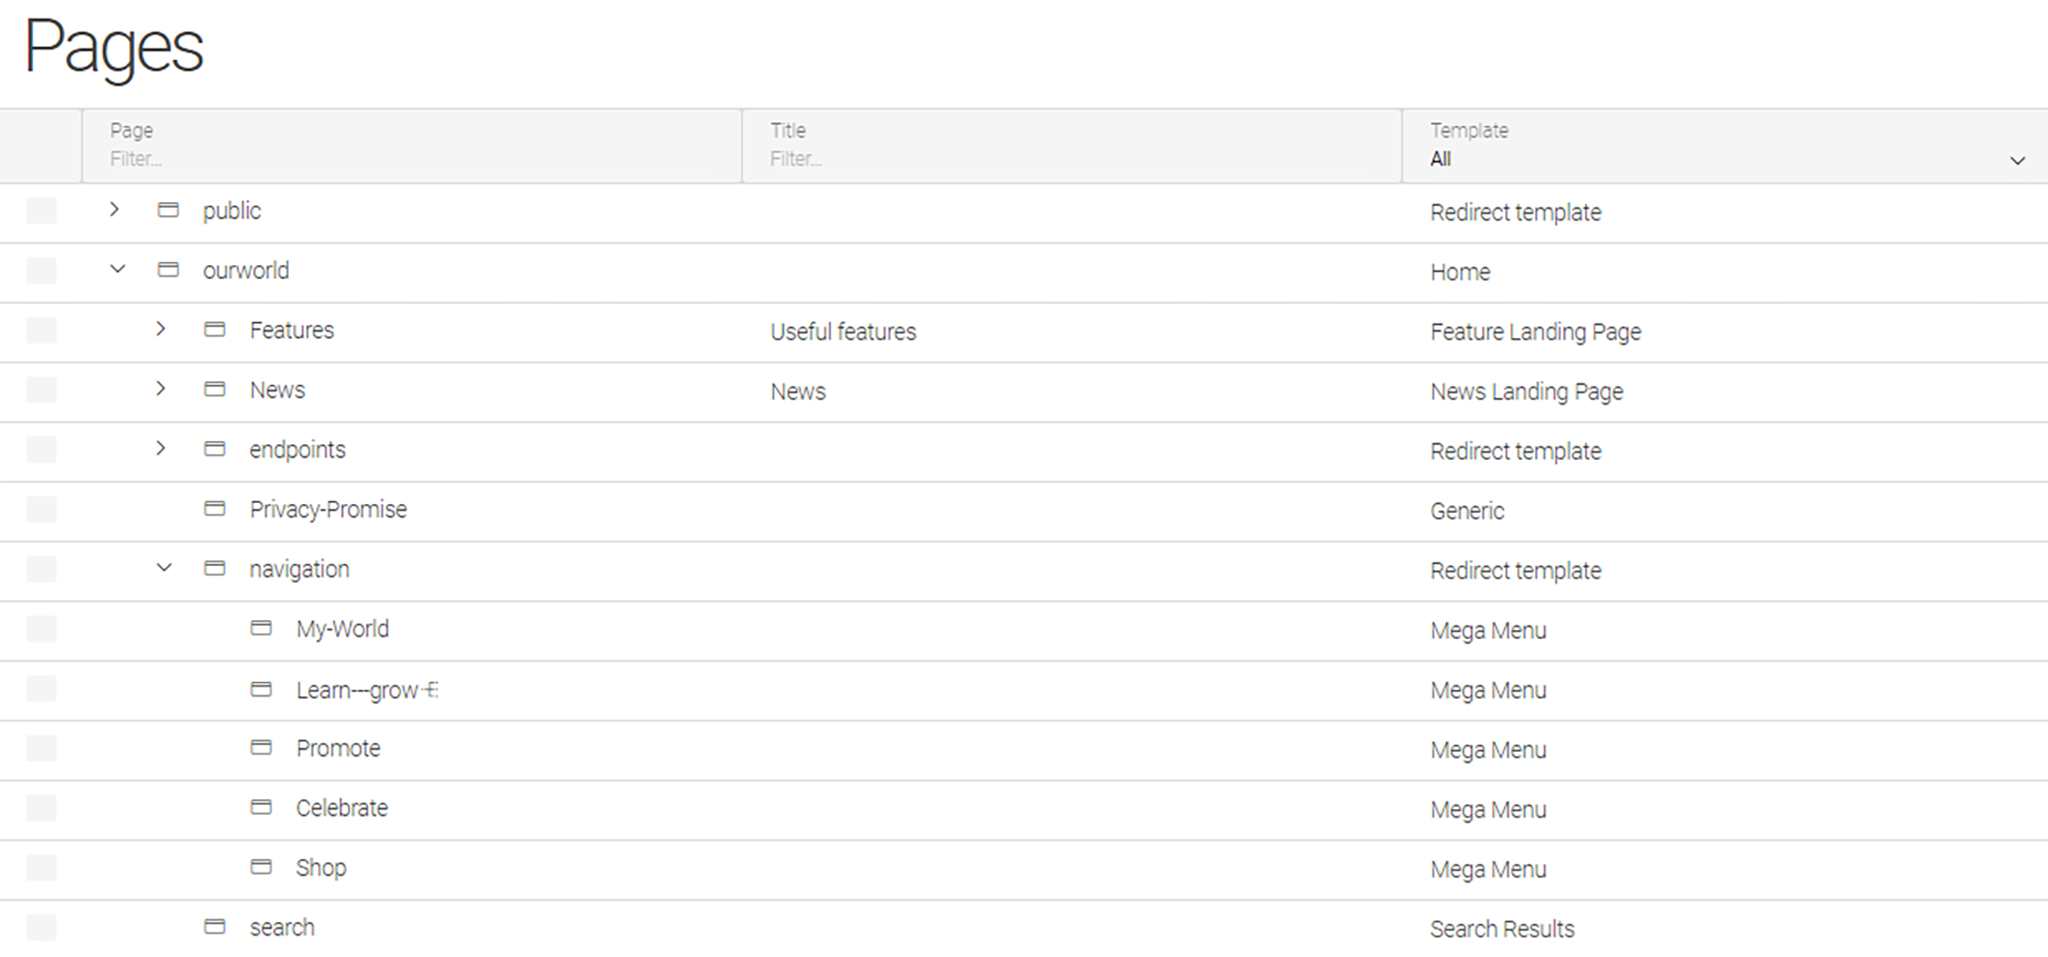Click the page icon beside My-World
Screen dimensions: 2048x957
point(261,628)
